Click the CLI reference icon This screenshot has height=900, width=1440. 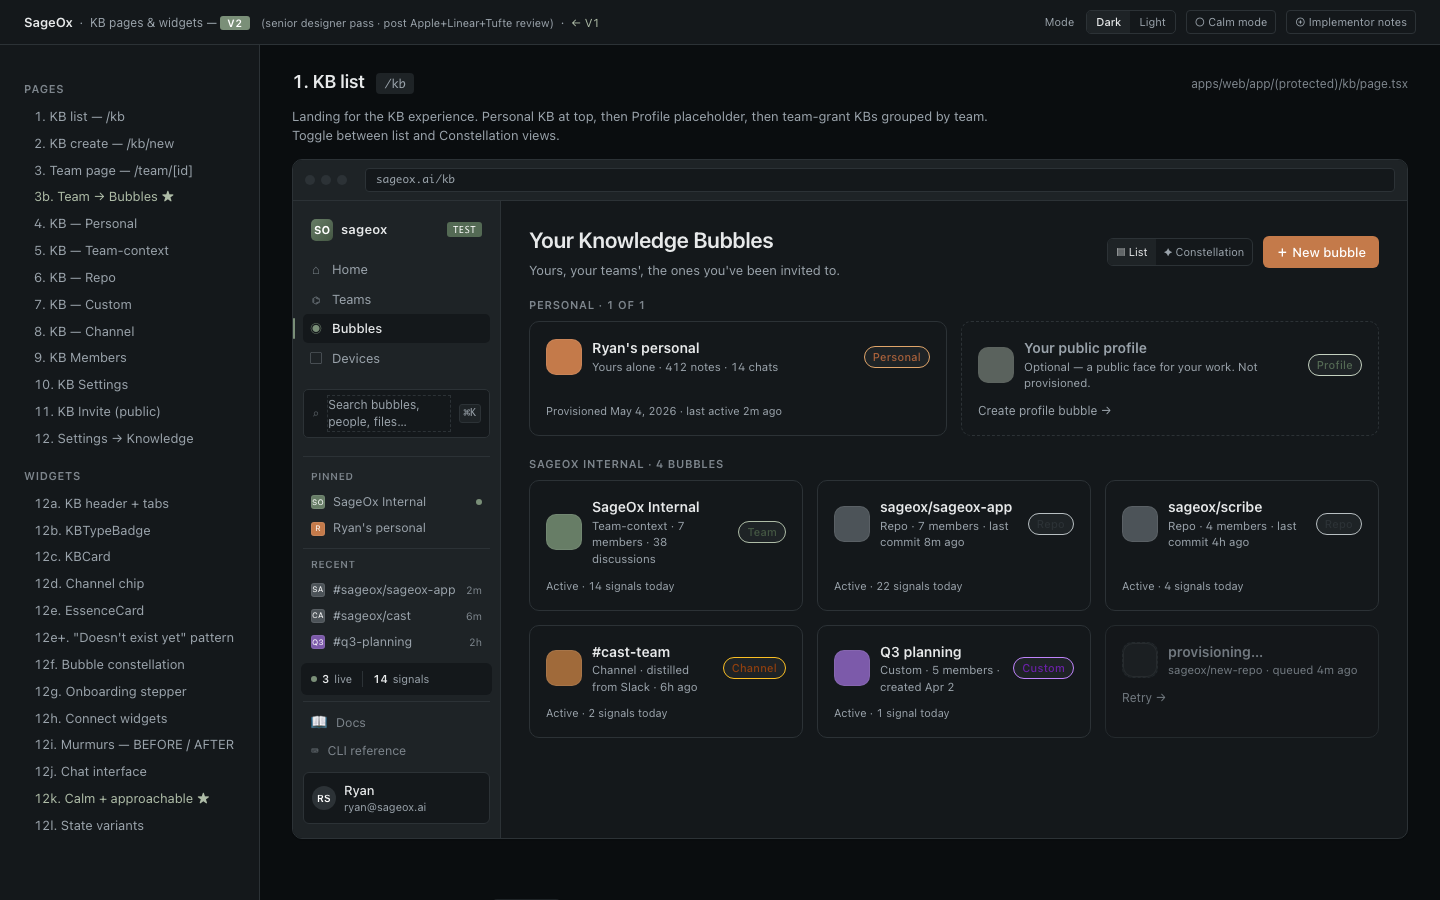(315, 751)
